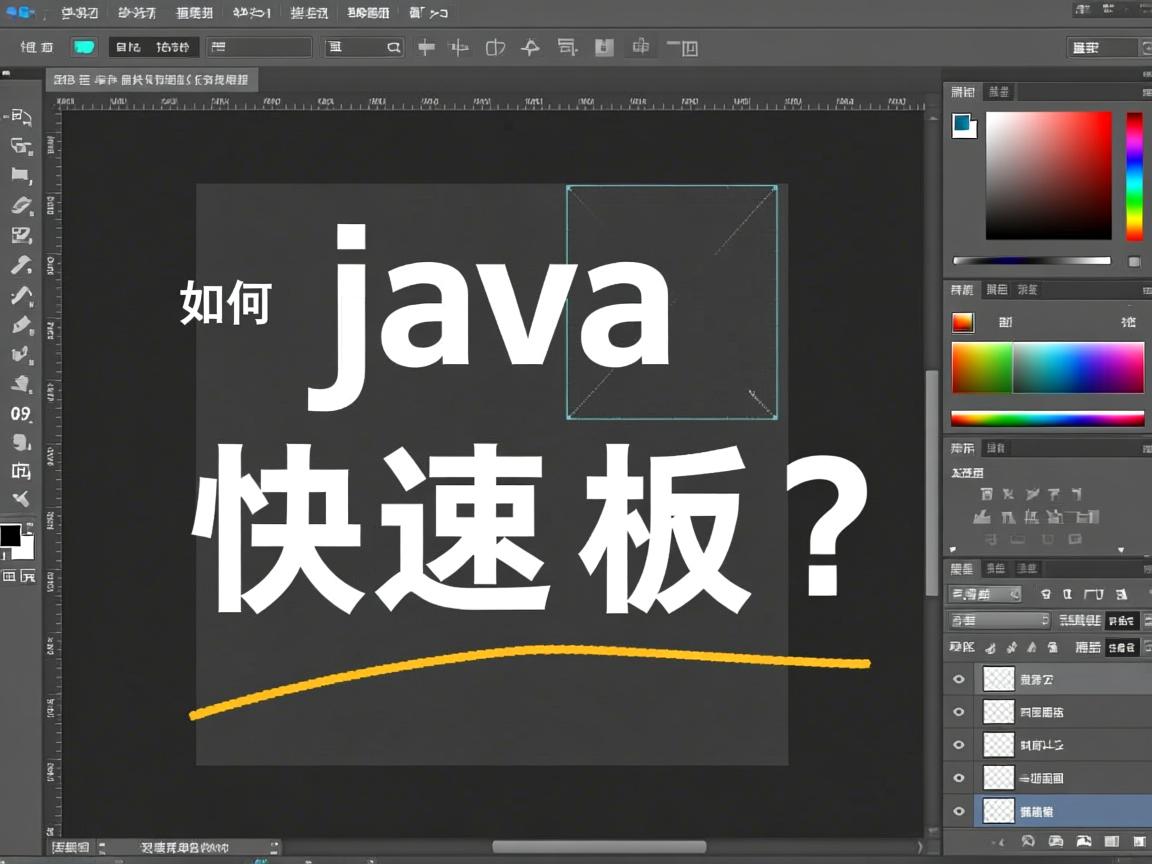Select the first tool at the top of the toolbox
This screenshot has height=864, width=1152.
[x=21, y=118]
